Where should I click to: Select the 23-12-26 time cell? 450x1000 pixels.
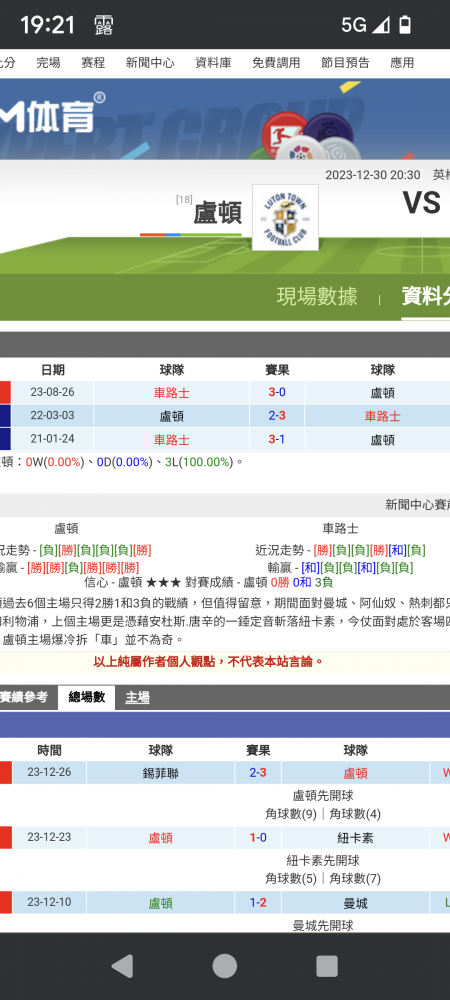click(49, 773)
